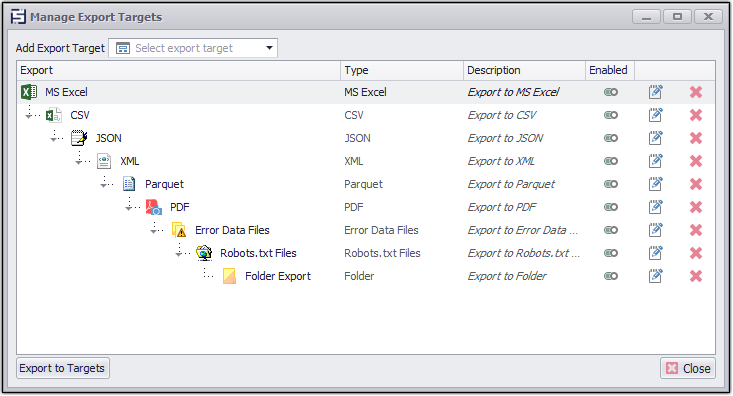
Task: Click the Enabled column header
Action: point(610,70)
